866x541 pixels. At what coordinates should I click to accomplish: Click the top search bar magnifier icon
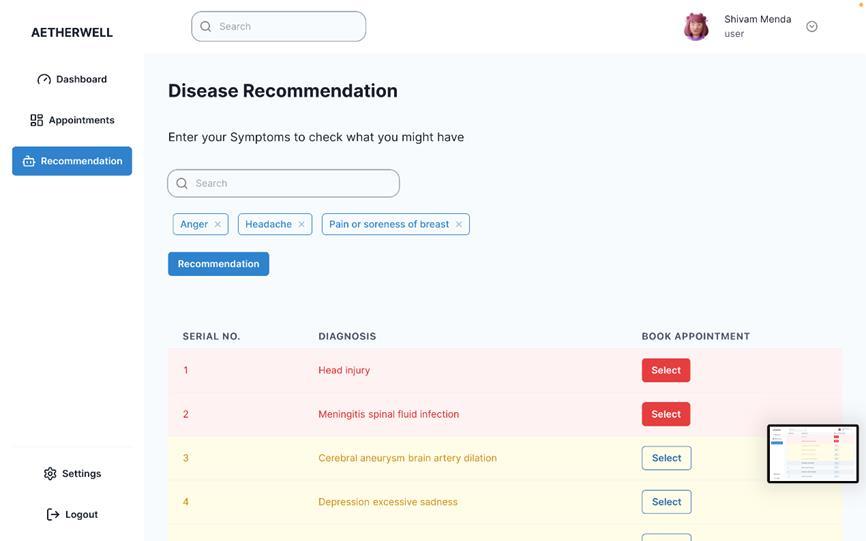pos(206,27)
